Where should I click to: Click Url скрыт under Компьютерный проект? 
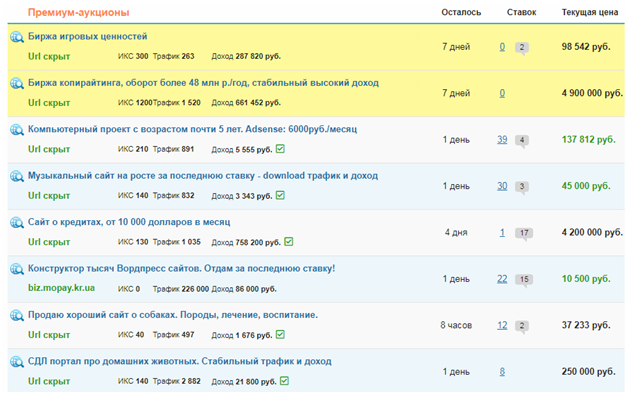tap(49, 149)
